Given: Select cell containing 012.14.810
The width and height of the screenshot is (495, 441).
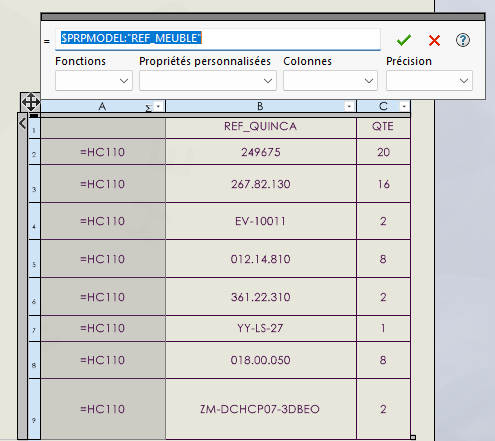Looking at the screenshot, I should tap(261, 259).
